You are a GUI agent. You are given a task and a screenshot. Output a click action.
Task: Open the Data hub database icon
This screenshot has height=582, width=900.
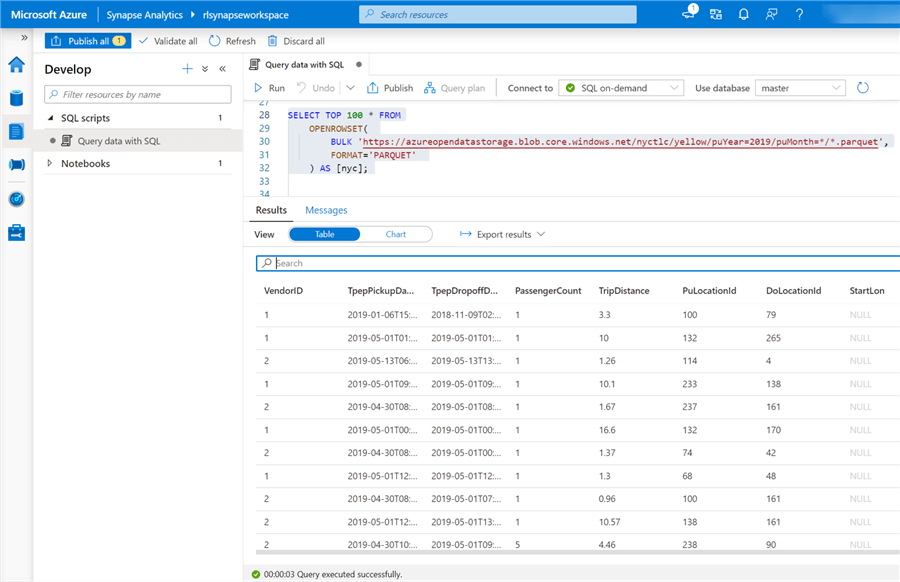[x=16, y=98]
